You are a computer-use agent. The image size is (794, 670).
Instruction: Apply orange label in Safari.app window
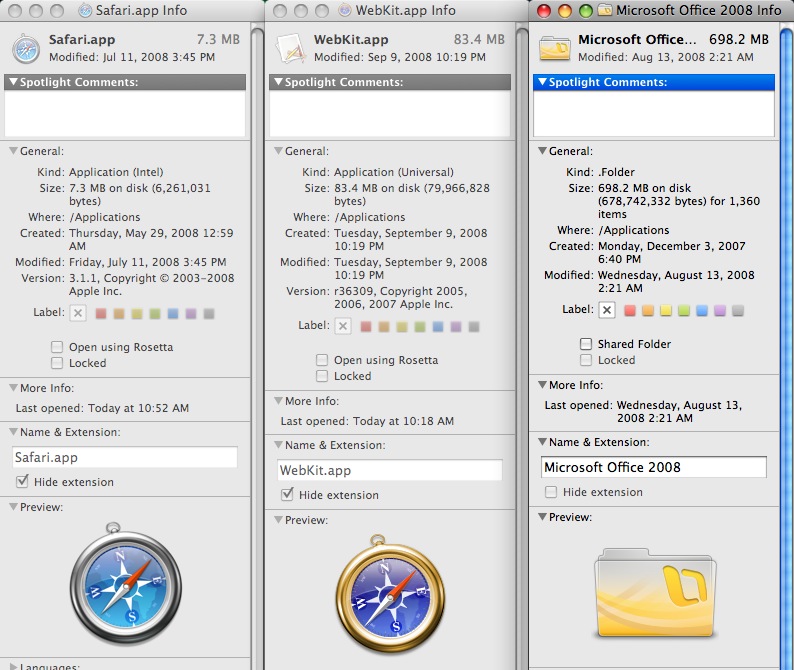click(119, 313)
